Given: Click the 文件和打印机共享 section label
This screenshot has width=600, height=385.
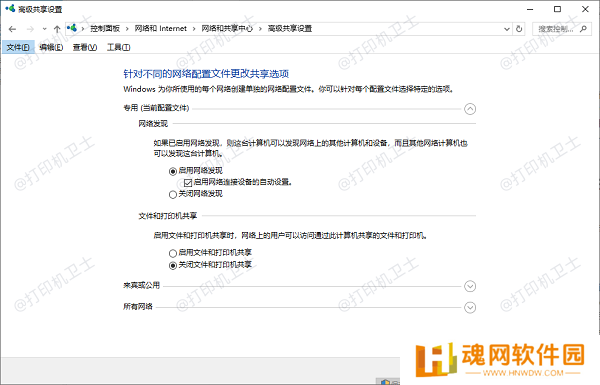Looking at the screenshot, I should (x=168, y=216).
